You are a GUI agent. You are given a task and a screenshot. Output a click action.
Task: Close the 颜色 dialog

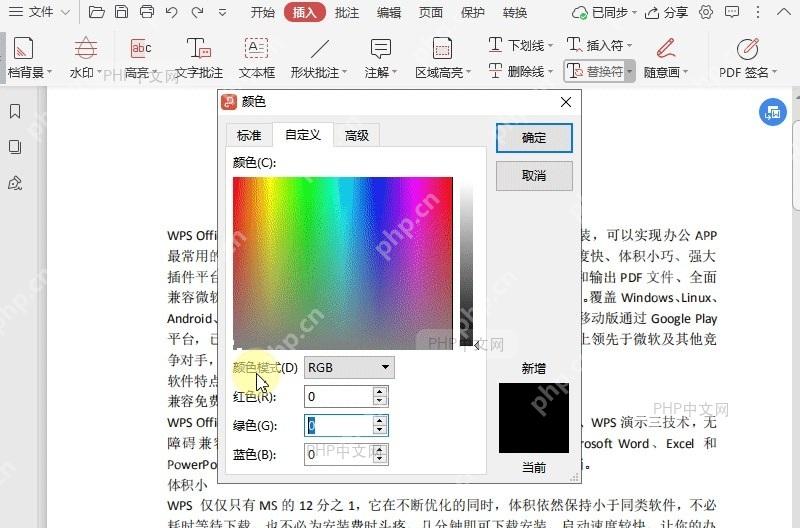tap(566, 102)
